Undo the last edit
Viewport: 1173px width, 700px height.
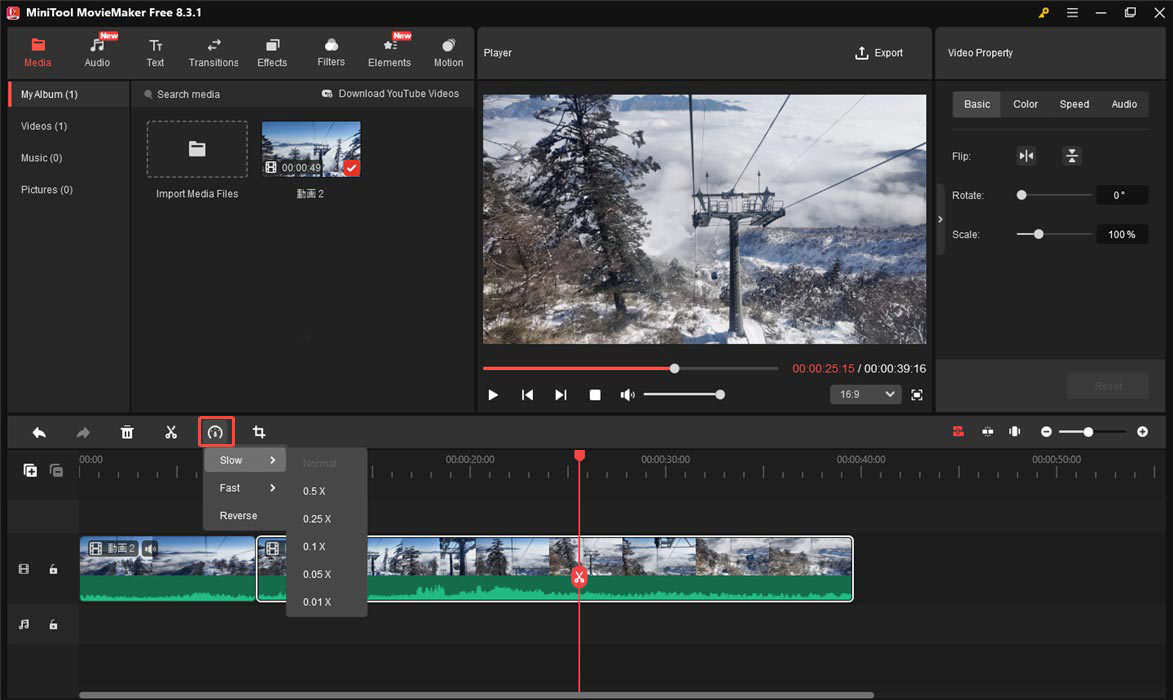(39, 432)
